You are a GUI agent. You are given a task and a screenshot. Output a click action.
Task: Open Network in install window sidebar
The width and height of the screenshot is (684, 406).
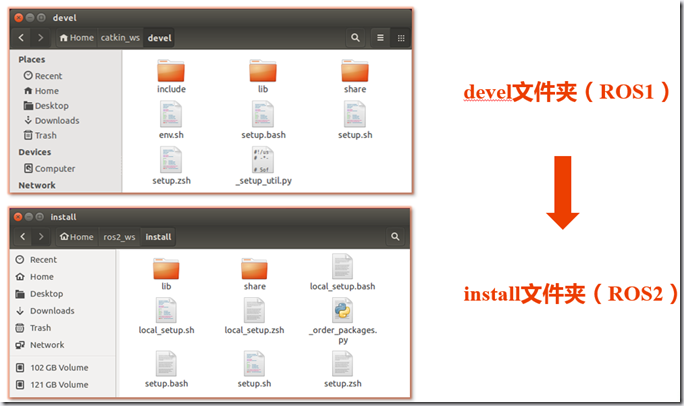pos(40,345)
